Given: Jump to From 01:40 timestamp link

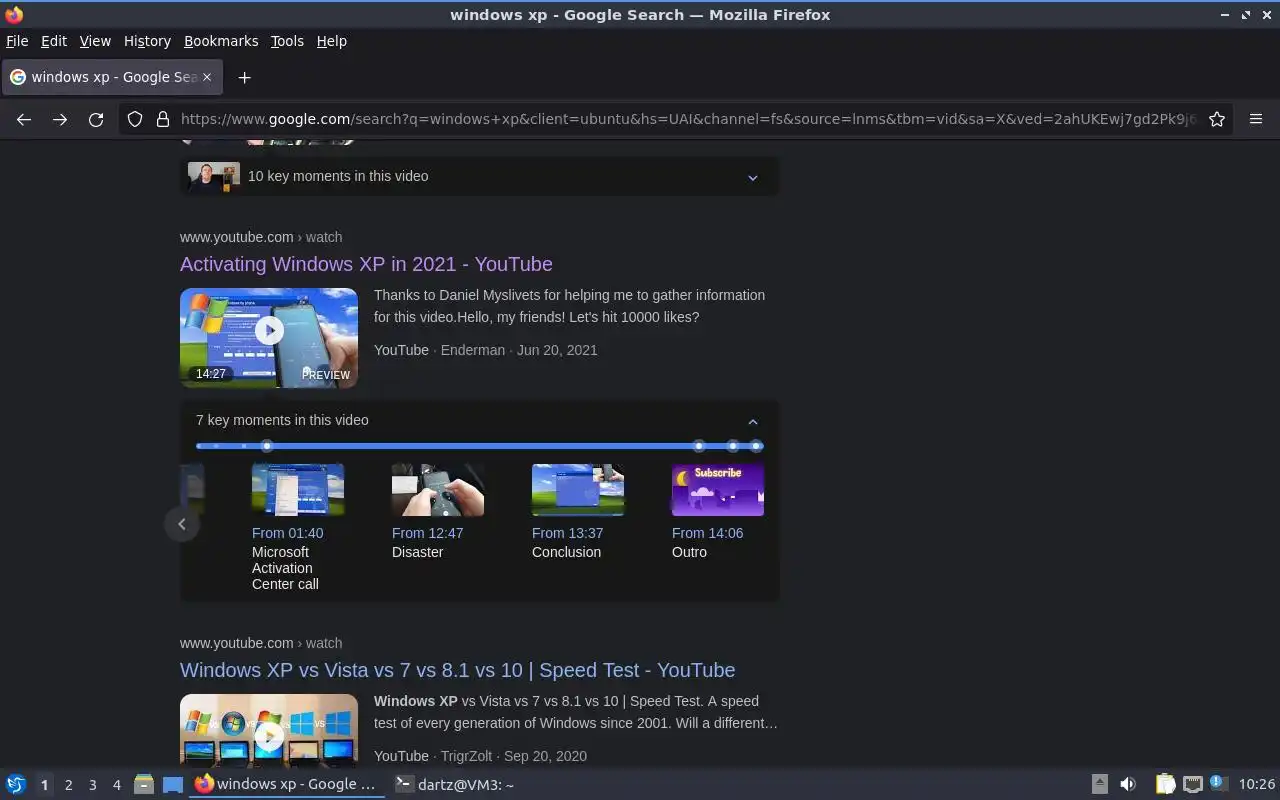Looking at the screenshot, I should (287, 533).
